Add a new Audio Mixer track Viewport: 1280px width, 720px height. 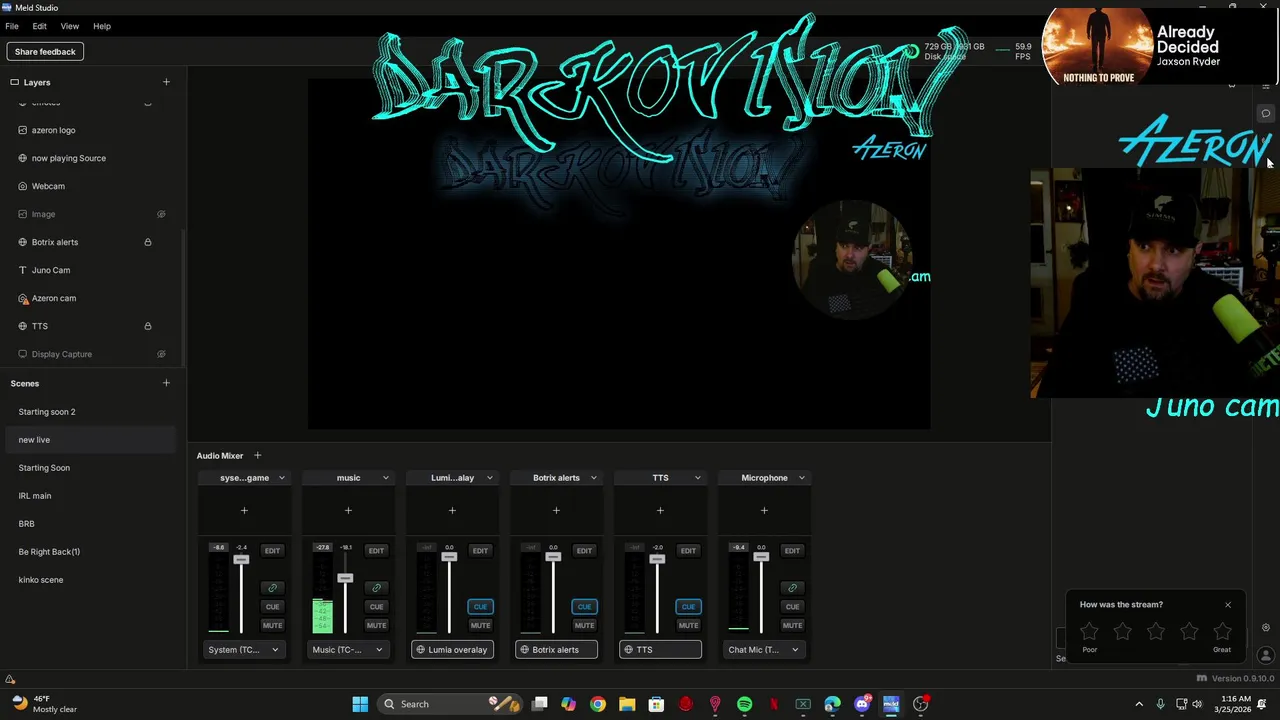[257, 456]
